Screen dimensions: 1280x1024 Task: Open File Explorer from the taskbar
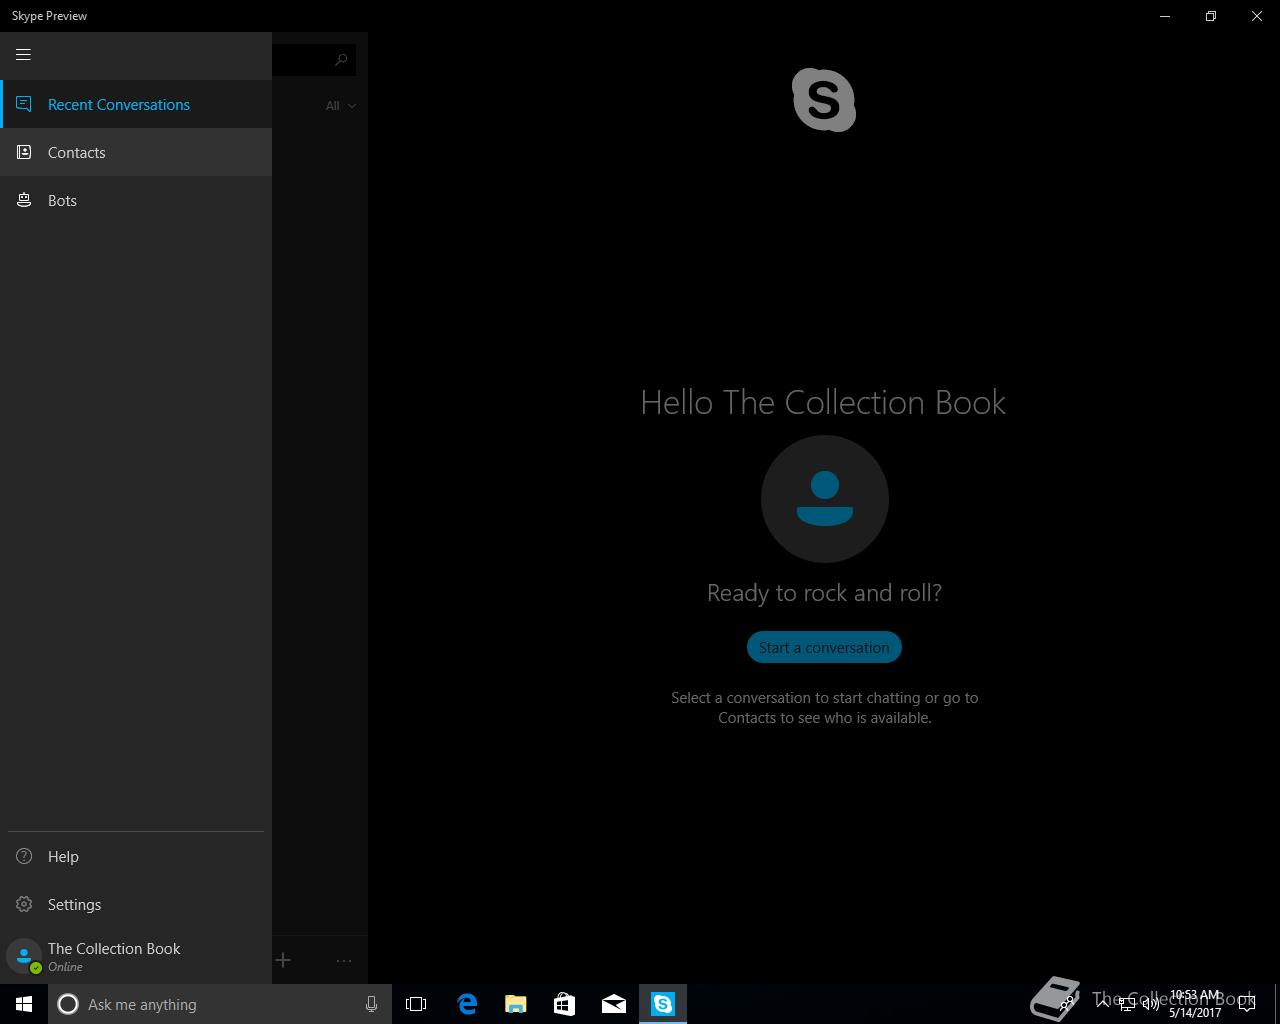point(515,1004)
